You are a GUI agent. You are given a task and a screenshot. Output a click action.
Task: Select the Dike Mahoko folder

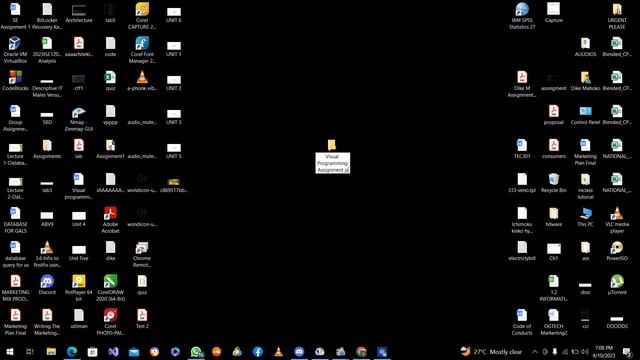(x=585, y=80)
